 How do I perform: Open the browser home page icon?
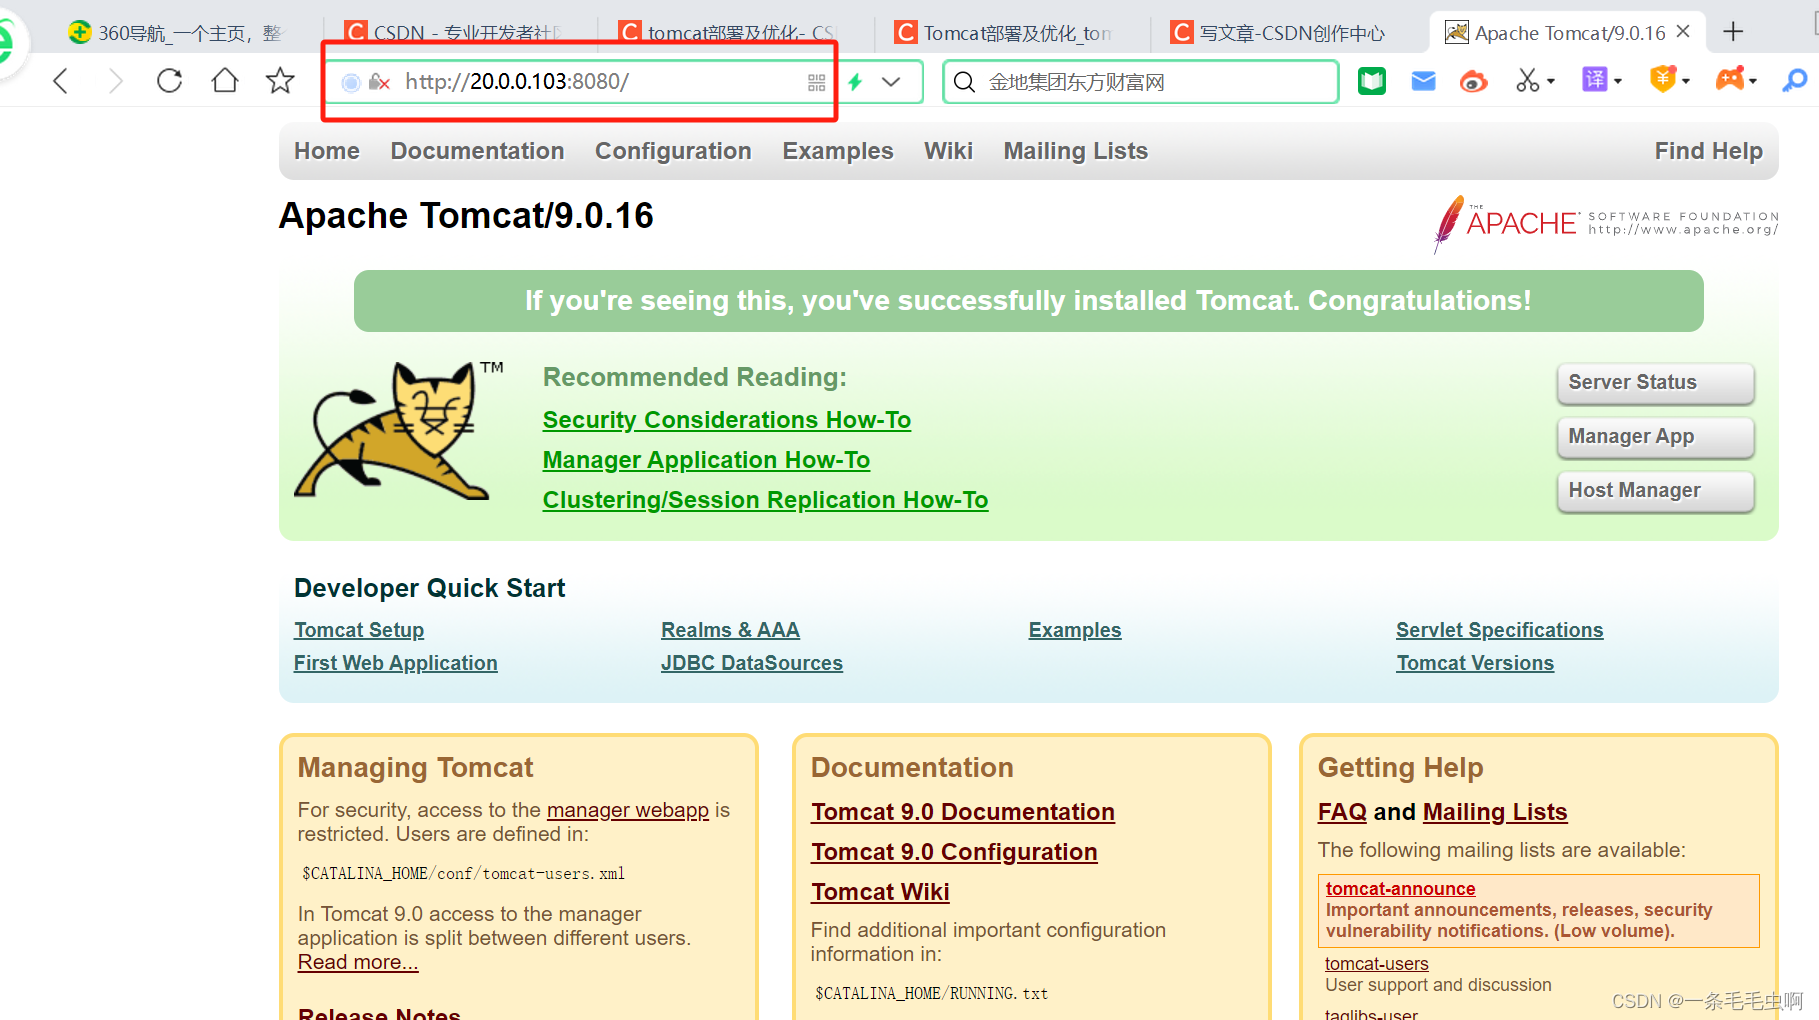click(x=225, y=80)
